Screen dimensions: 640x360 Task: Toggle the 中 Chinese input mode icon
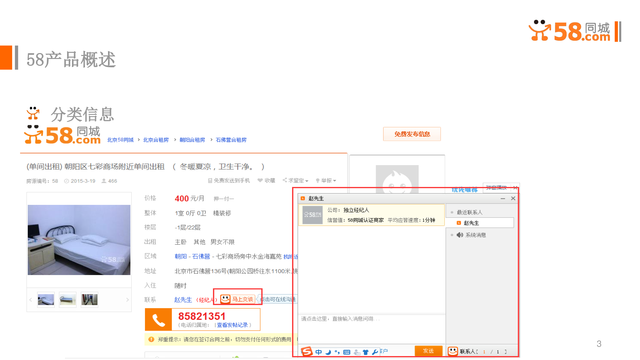click(318, 352)
